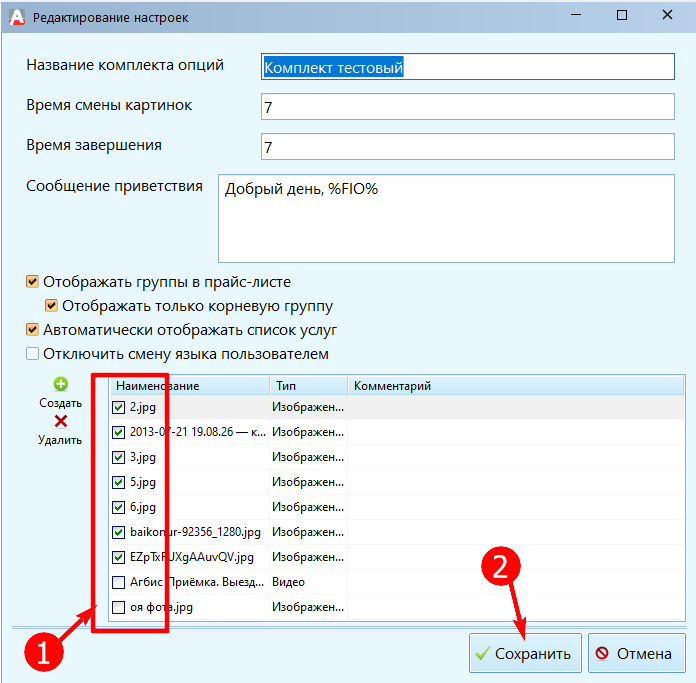Uncheck the 2.jpg row checkbox

119,407
